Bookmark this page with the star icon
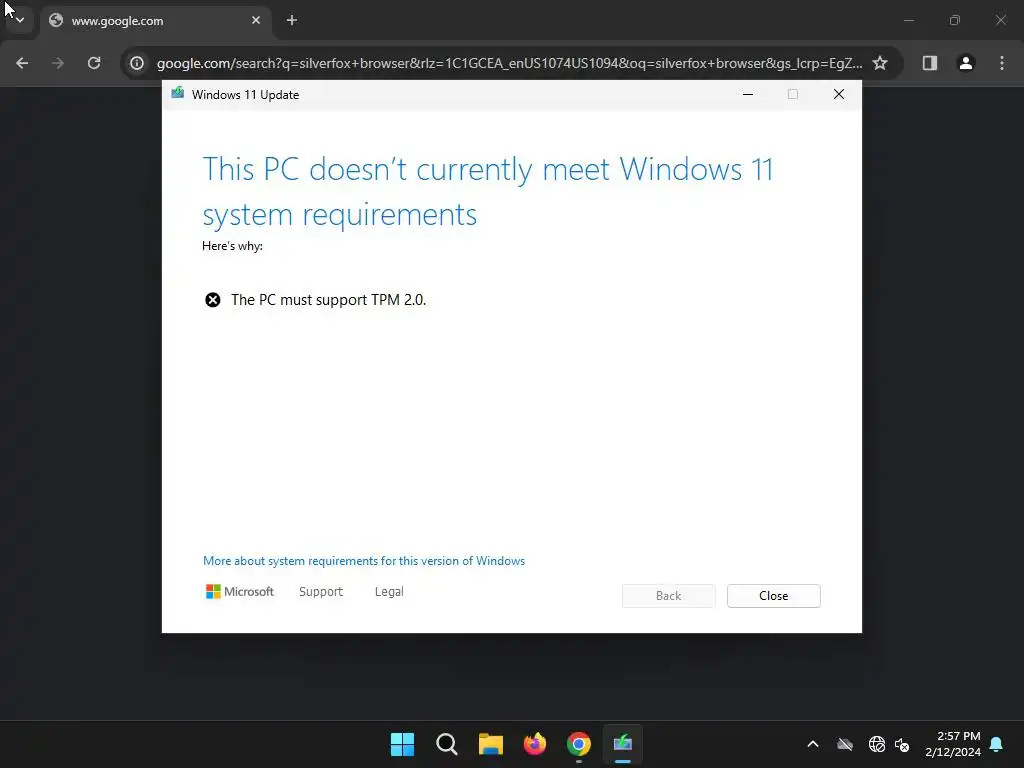 tap(880, 63)
